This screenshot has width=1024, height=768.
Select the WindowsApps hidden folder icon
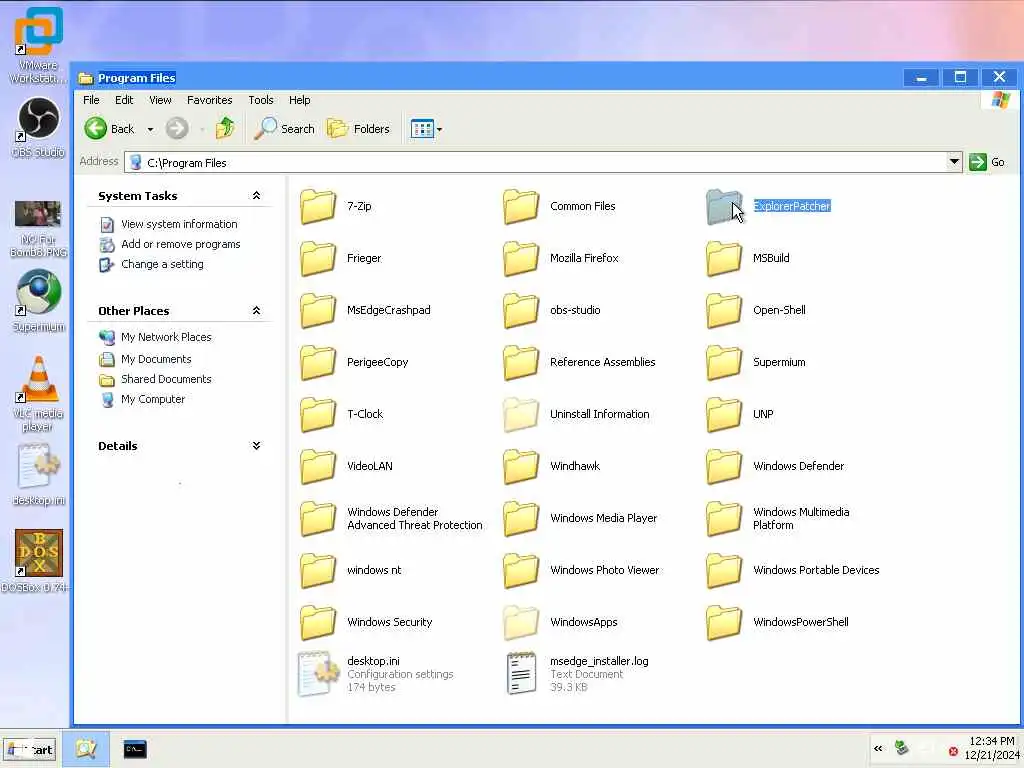click(x=521, y=622)
